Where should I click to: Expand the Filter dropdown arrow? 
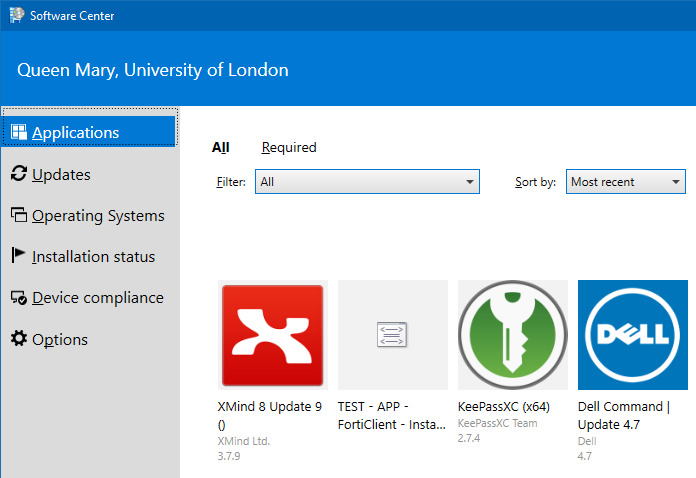click(469, 182)
